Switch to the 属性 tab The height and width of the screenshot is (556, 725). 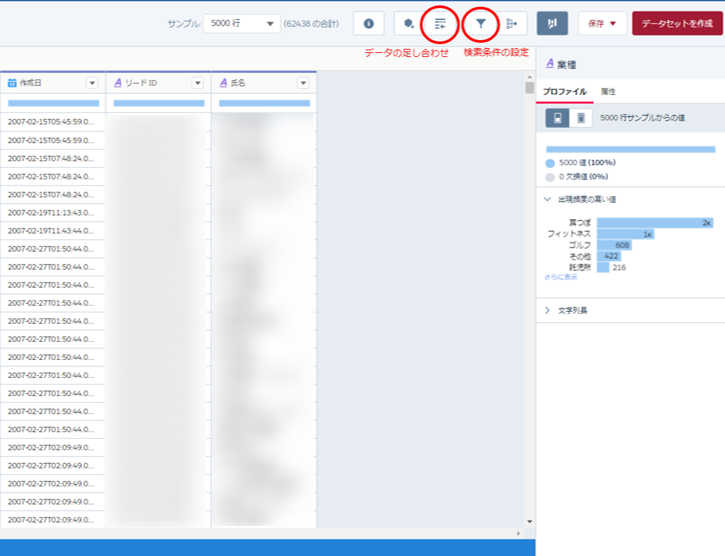tap(608, 92)
